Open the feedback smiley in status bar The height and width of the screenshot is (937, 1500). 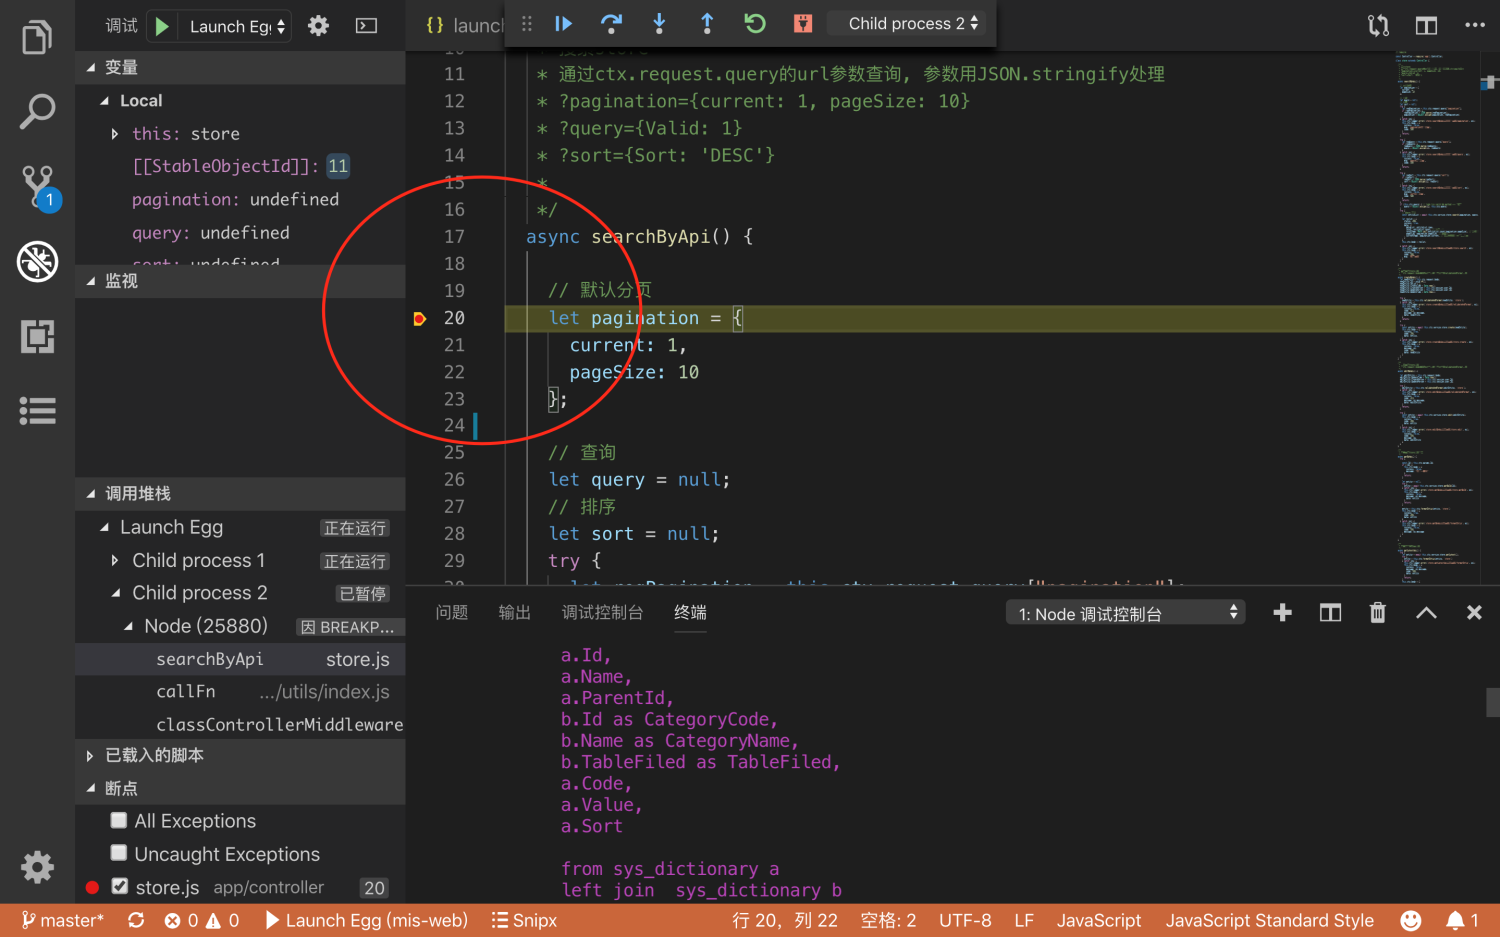pos(1411,920)
